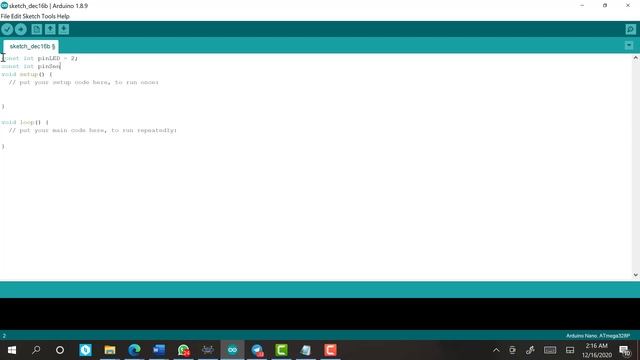Click the setup code comment line
Screen dimensions: 640x360
[84, 82]
